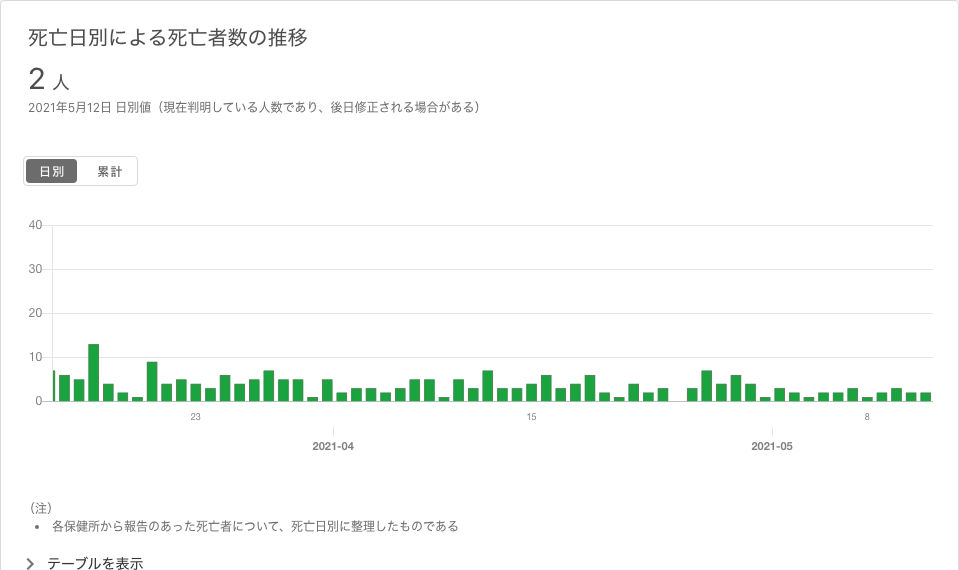Screen dimensions: 959x570
Task: Click the 20 y-axis label
Action: [35, 313]
